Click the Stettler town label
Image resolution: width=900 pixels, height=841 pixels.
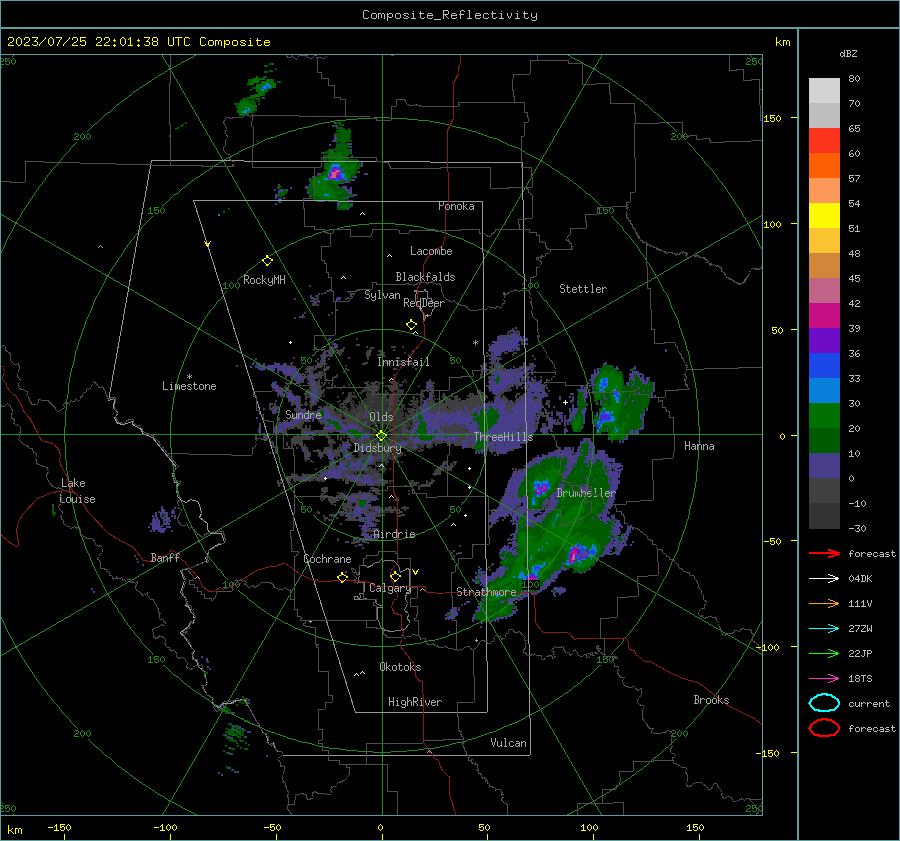coord(583,289)
